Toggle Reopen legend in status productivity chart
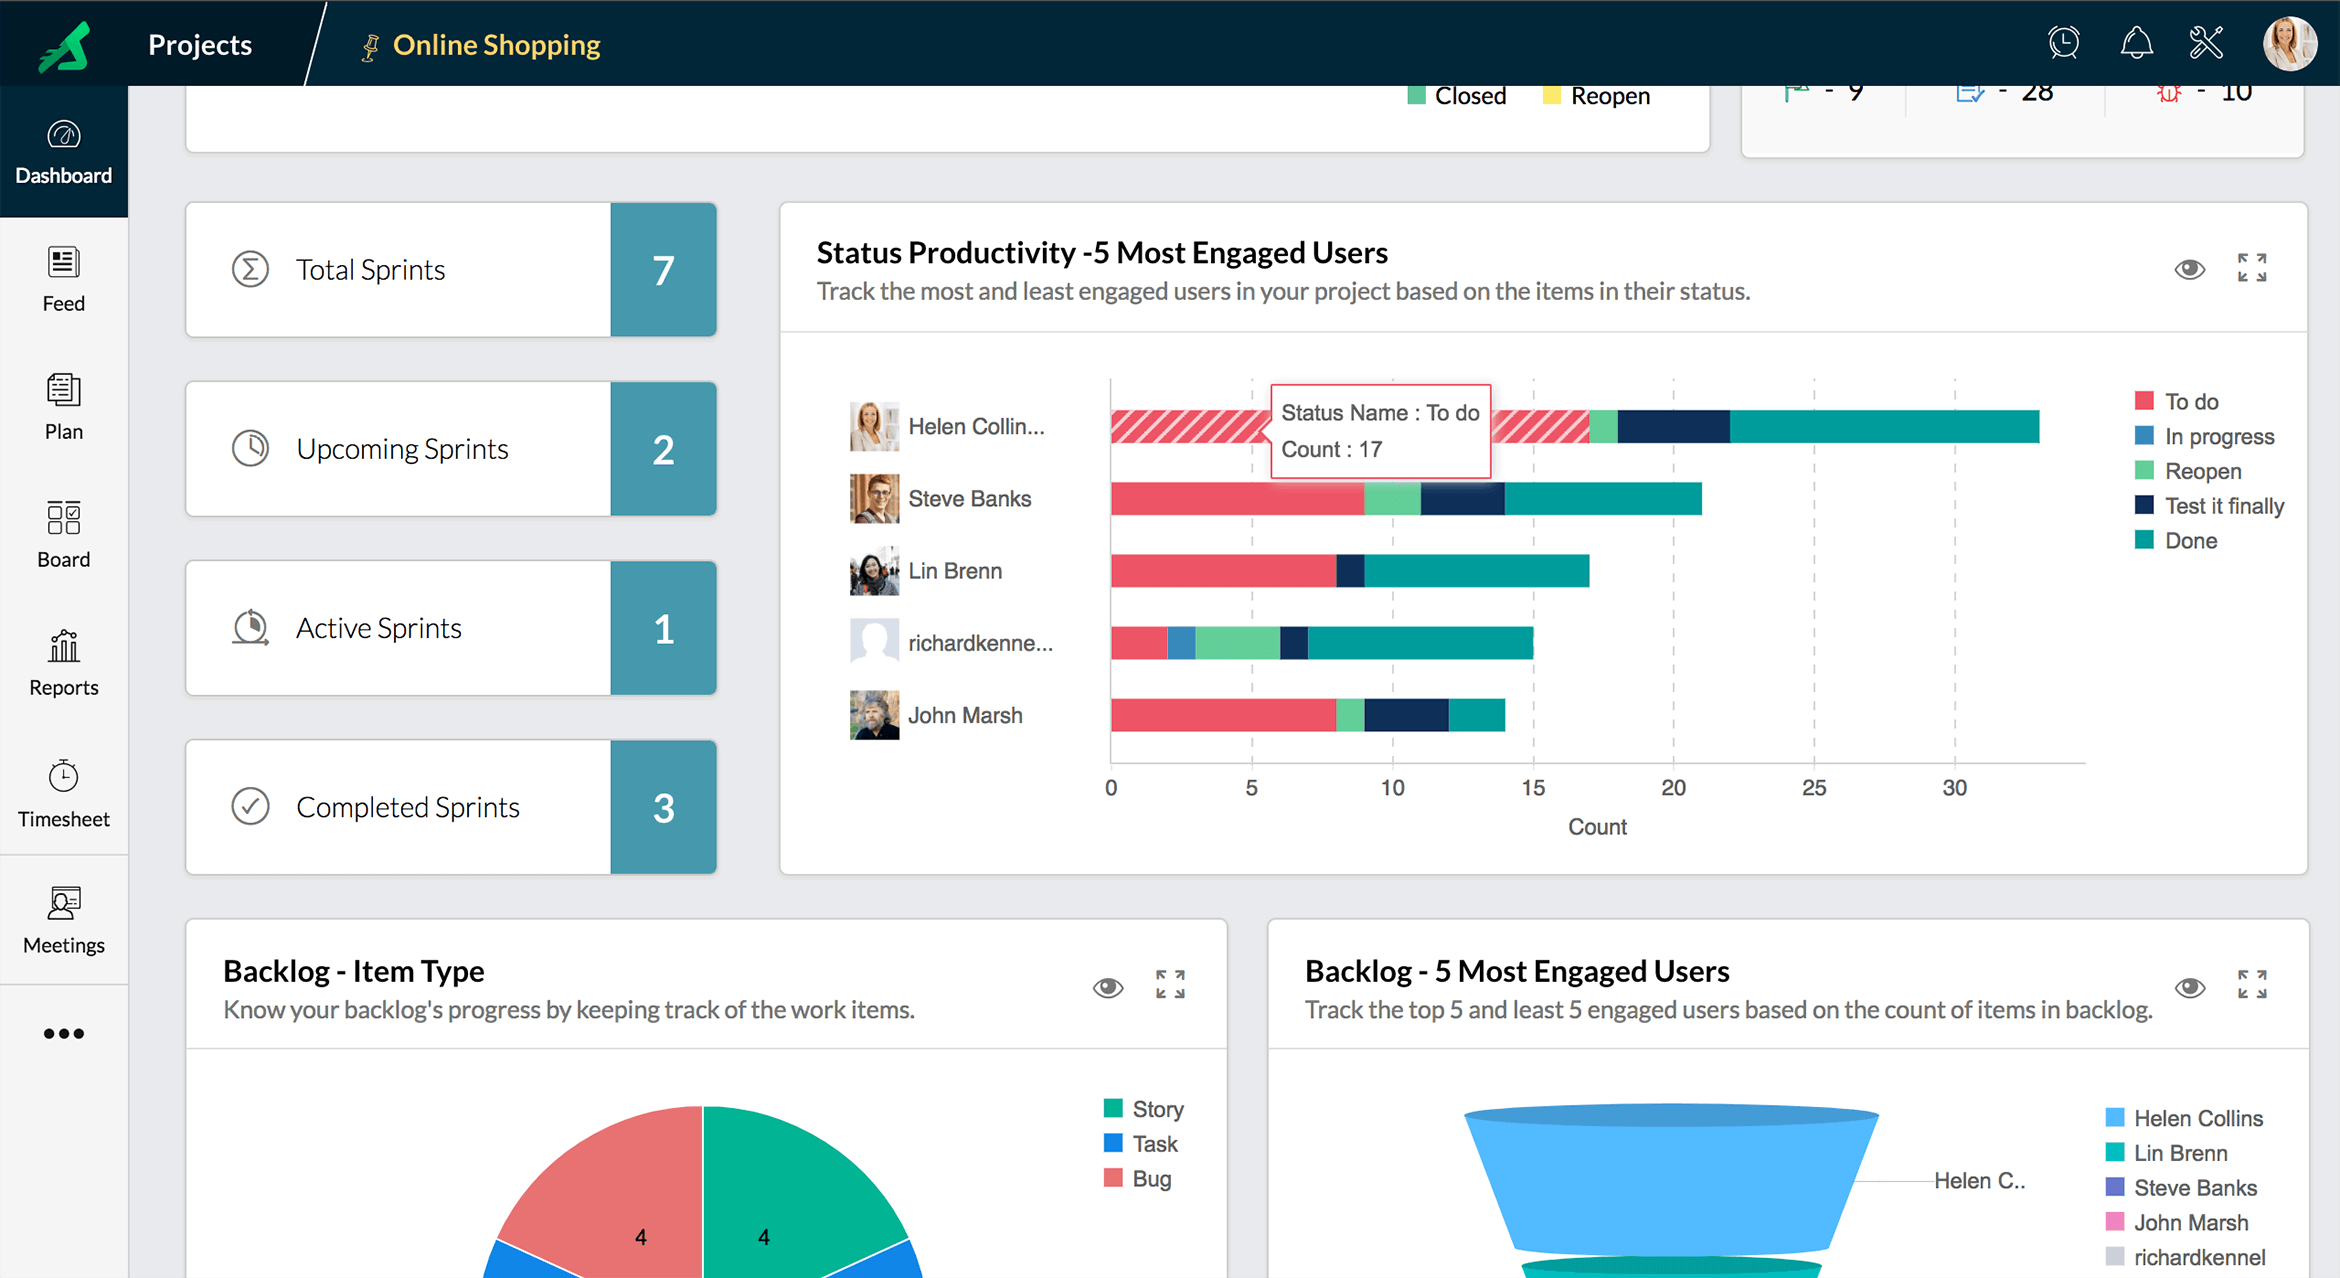The width and height of the screenshot is (2340, 1278). click(x=2188, y=471)
